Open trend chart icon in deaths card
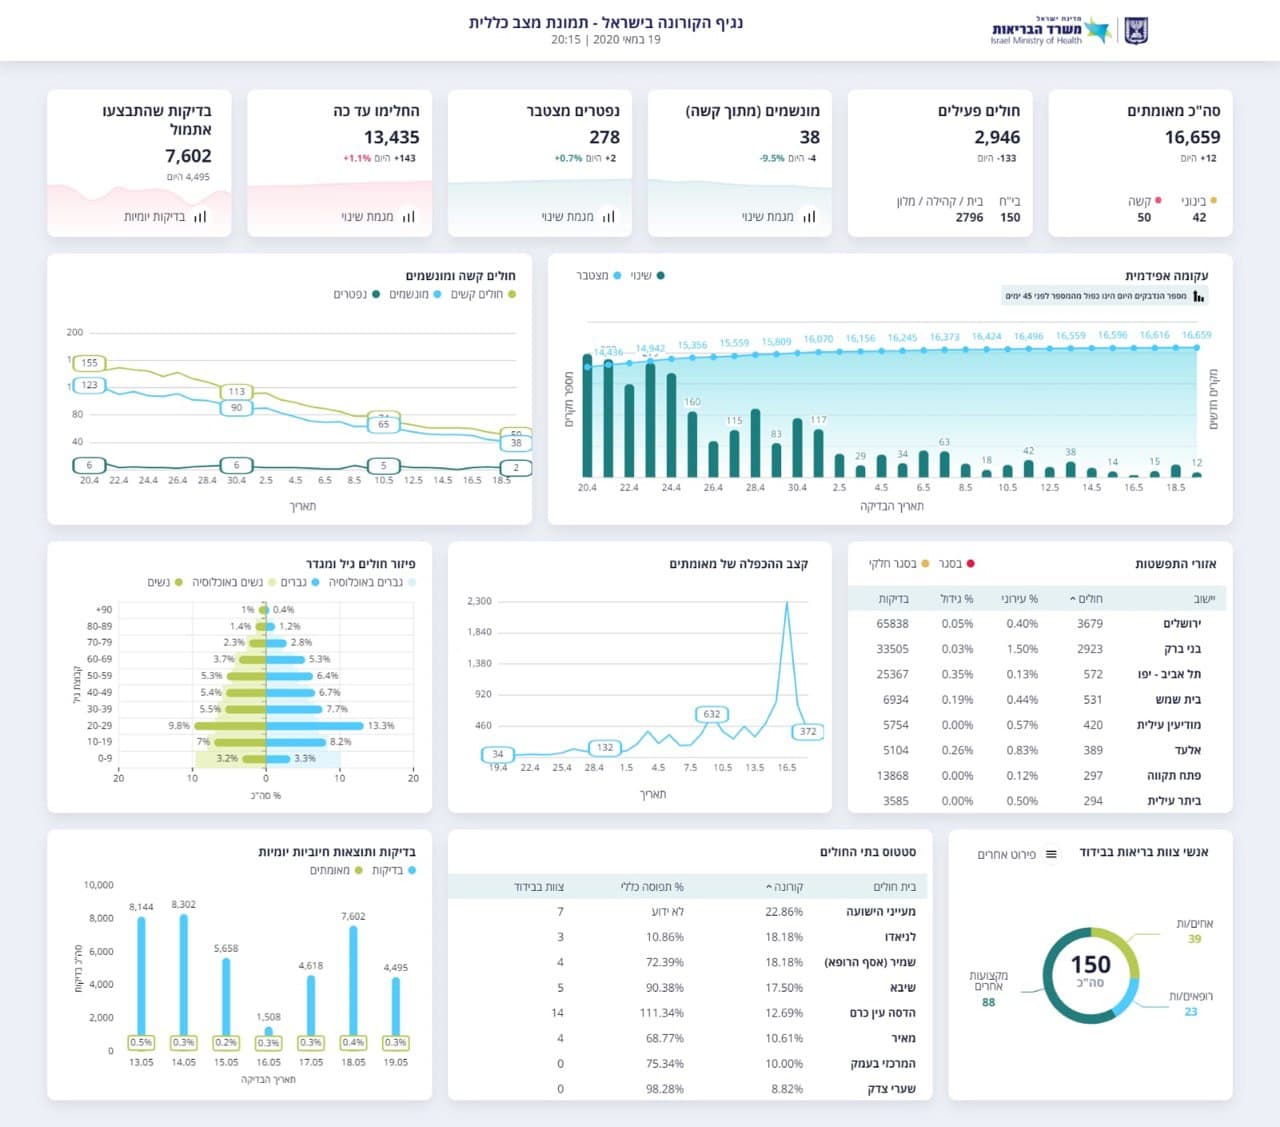This screenshot has height=1127, width=1280. (x=609, y=216)
